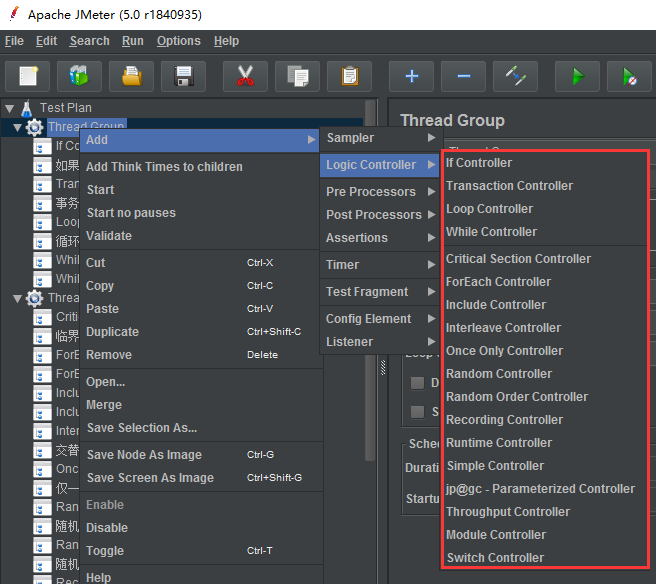Open the Pre Processors submenu
This screenshot has width=656, height=584.
380,192
